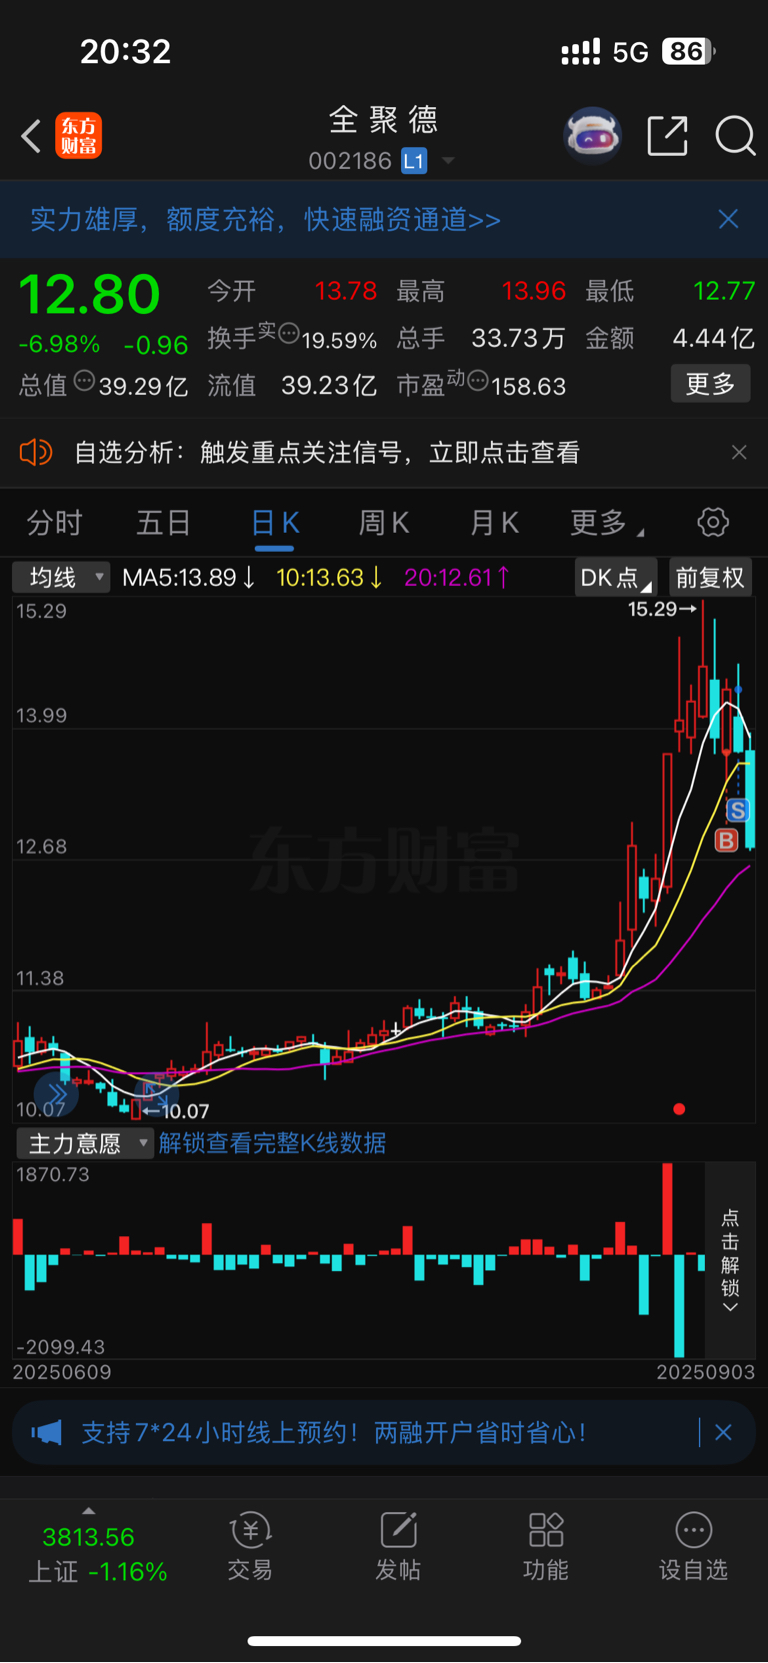Switch to the 周K tab
Image resolution: width=768 pixels, height=1663 pixels.
(384, 522)
